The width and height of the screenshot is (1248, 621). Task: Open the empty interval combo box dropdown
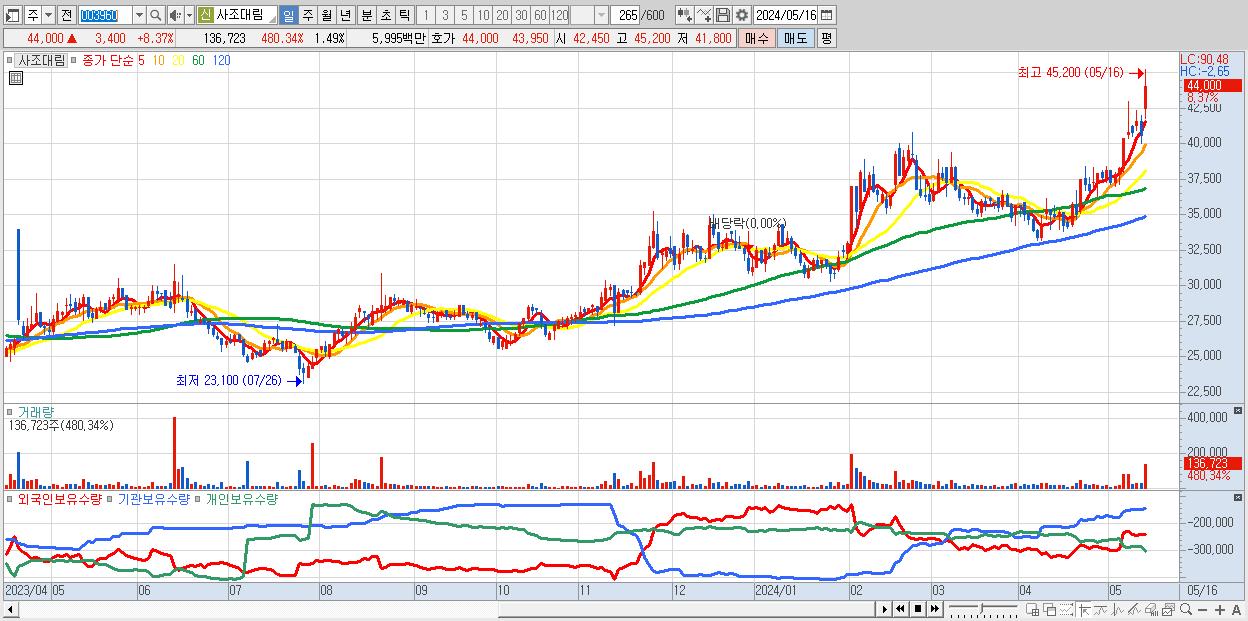601,15
